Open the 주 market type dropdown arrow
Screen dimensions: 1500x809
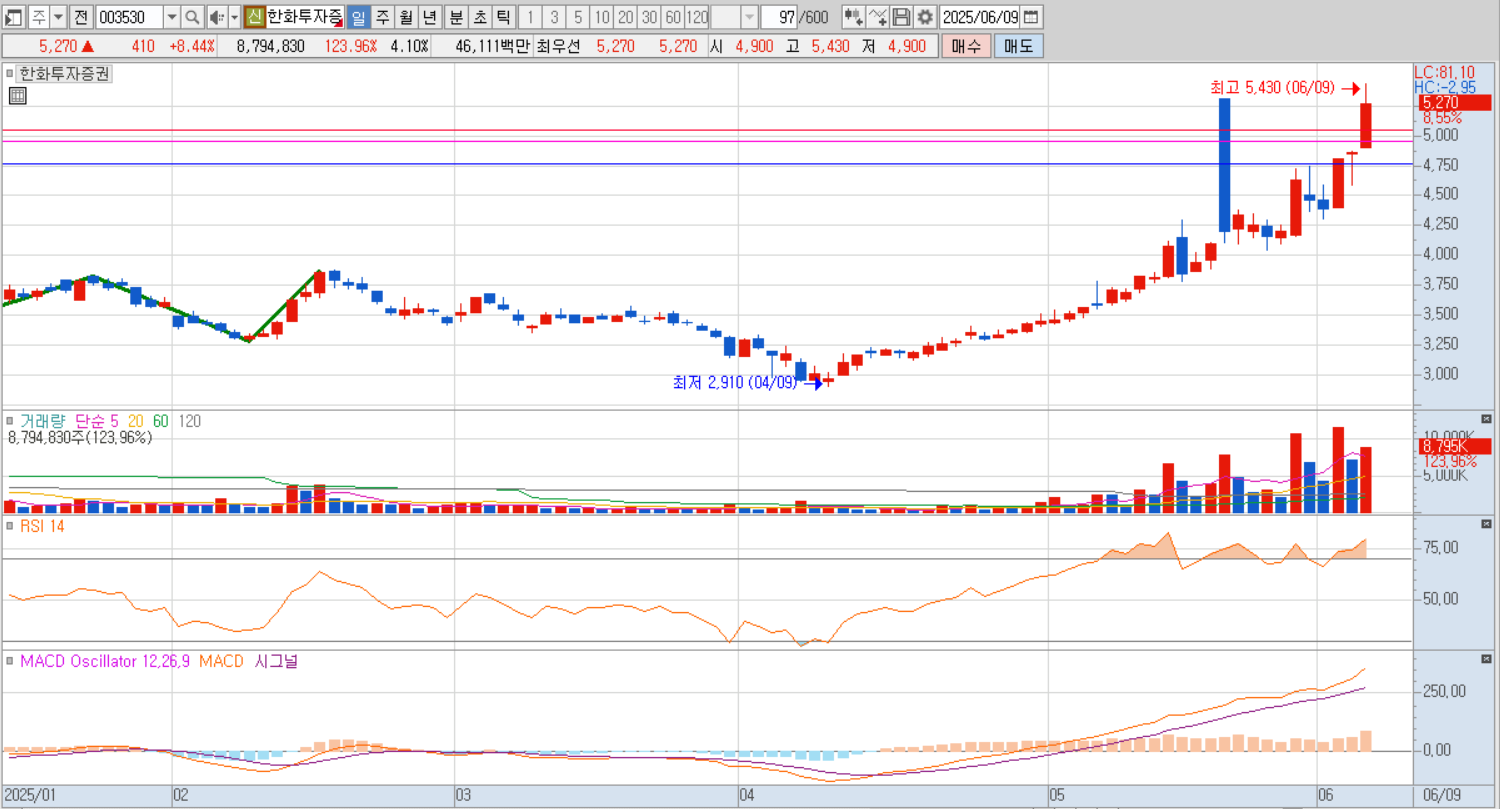pyautogui.click(x=57, y=17)
